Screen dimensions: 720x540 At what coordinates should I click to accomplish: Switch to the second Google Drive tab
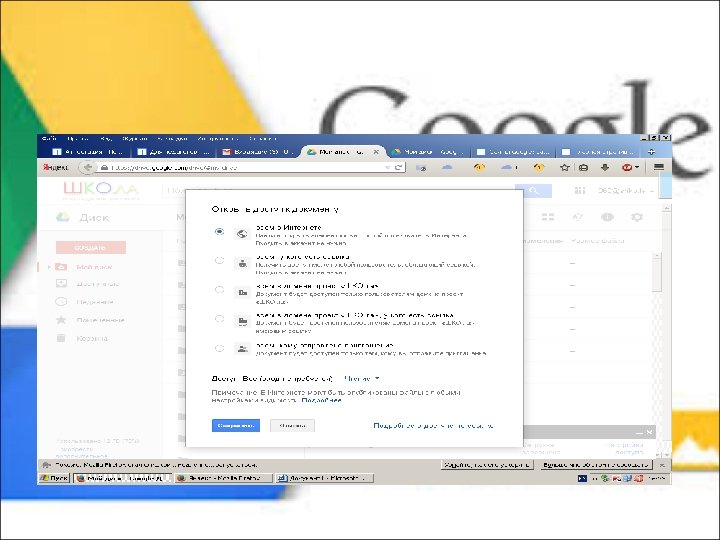(428, 152)
